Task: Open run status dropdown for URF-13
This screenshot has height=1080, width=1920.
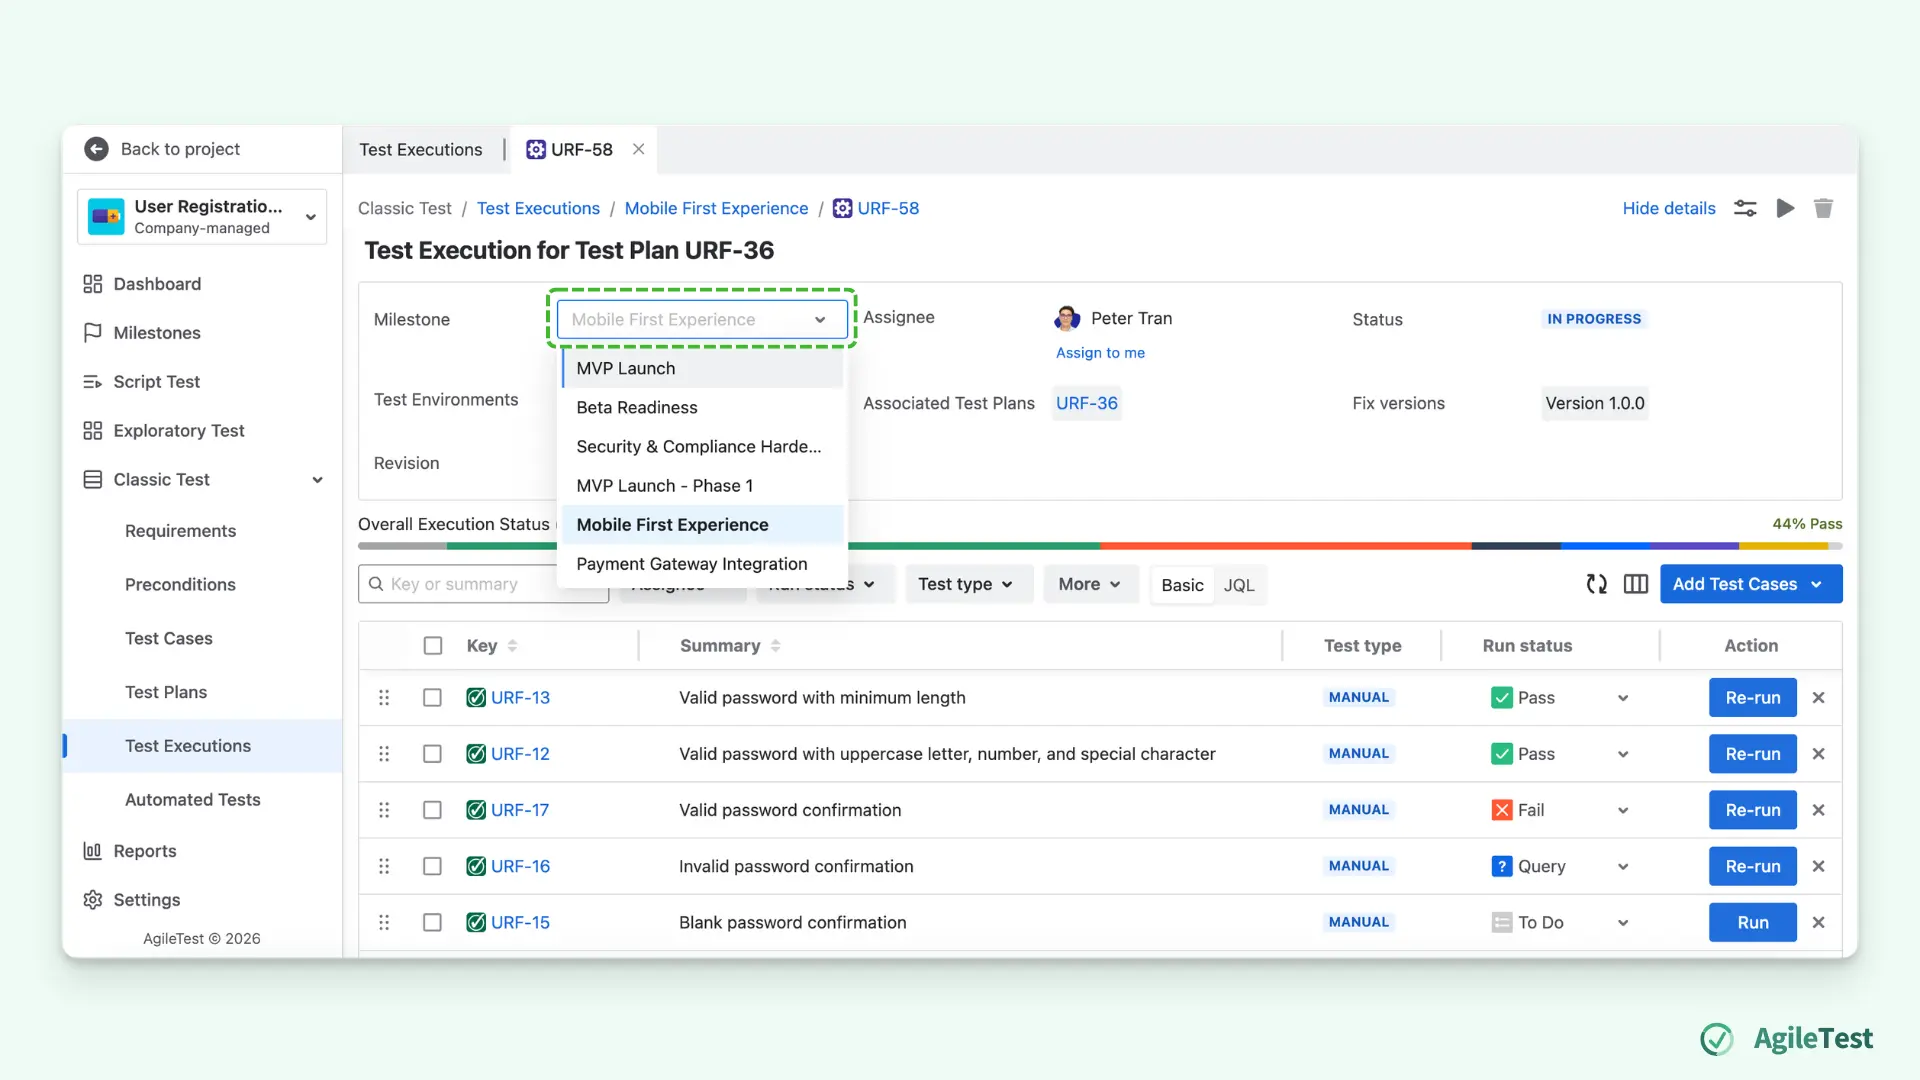Action: tap(1623, 698)
